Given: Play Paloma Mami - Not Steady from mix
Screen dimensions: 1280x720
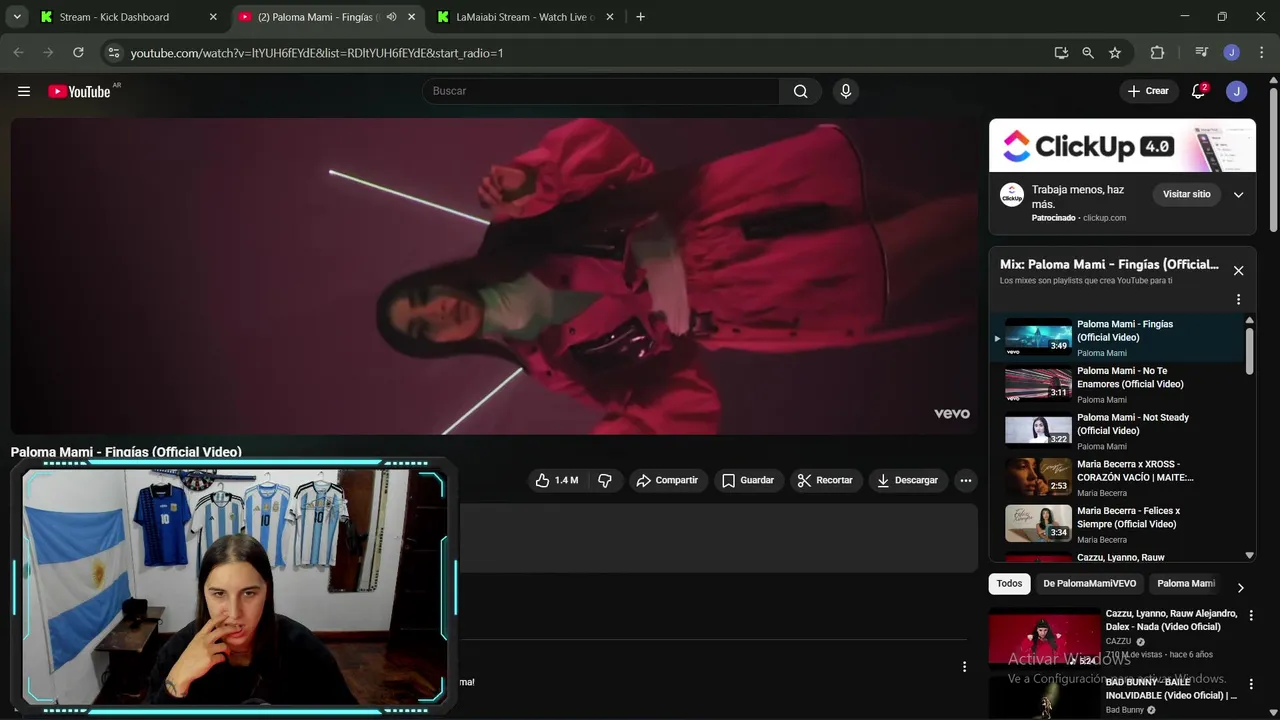Looking at the screenshot, I should (x=1118, y=431).
